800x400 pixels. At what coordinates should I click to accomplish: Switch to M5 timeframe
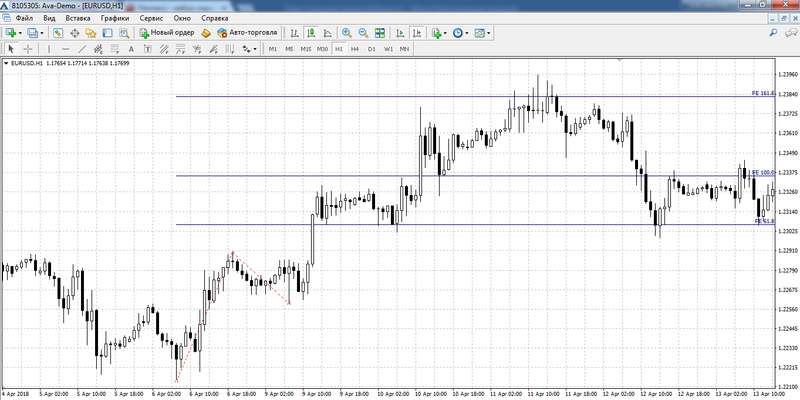coord(289,49)
